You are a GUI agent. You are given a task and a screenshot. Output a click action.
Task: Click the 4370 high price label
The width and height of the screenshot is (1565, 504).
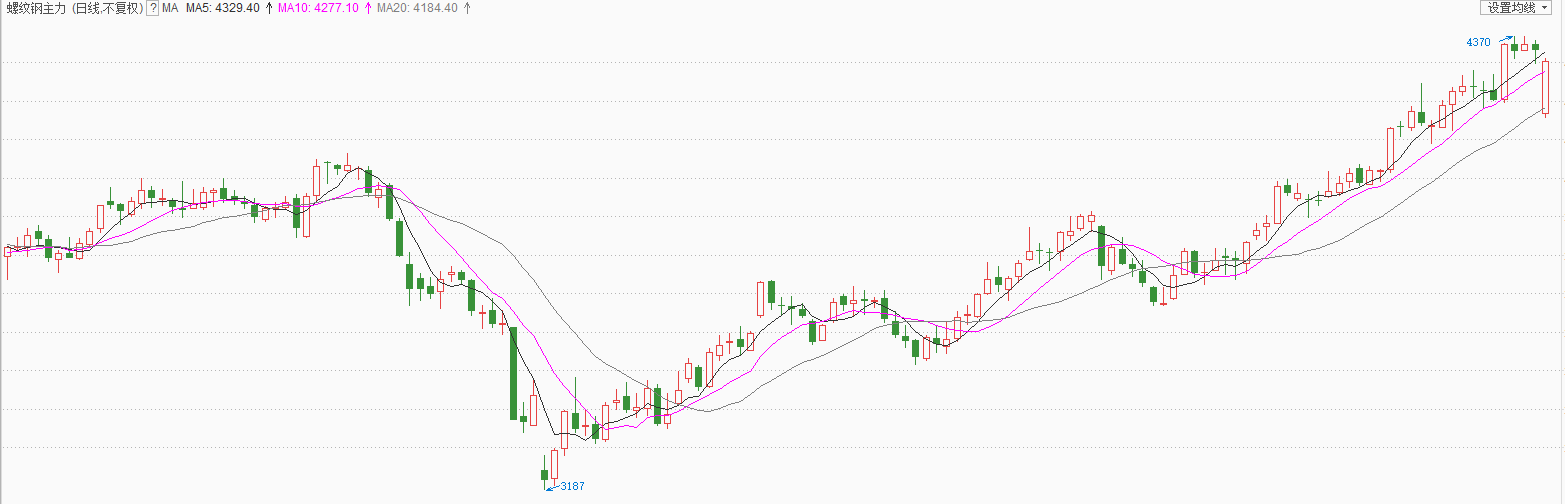[x=1478, y=42]
